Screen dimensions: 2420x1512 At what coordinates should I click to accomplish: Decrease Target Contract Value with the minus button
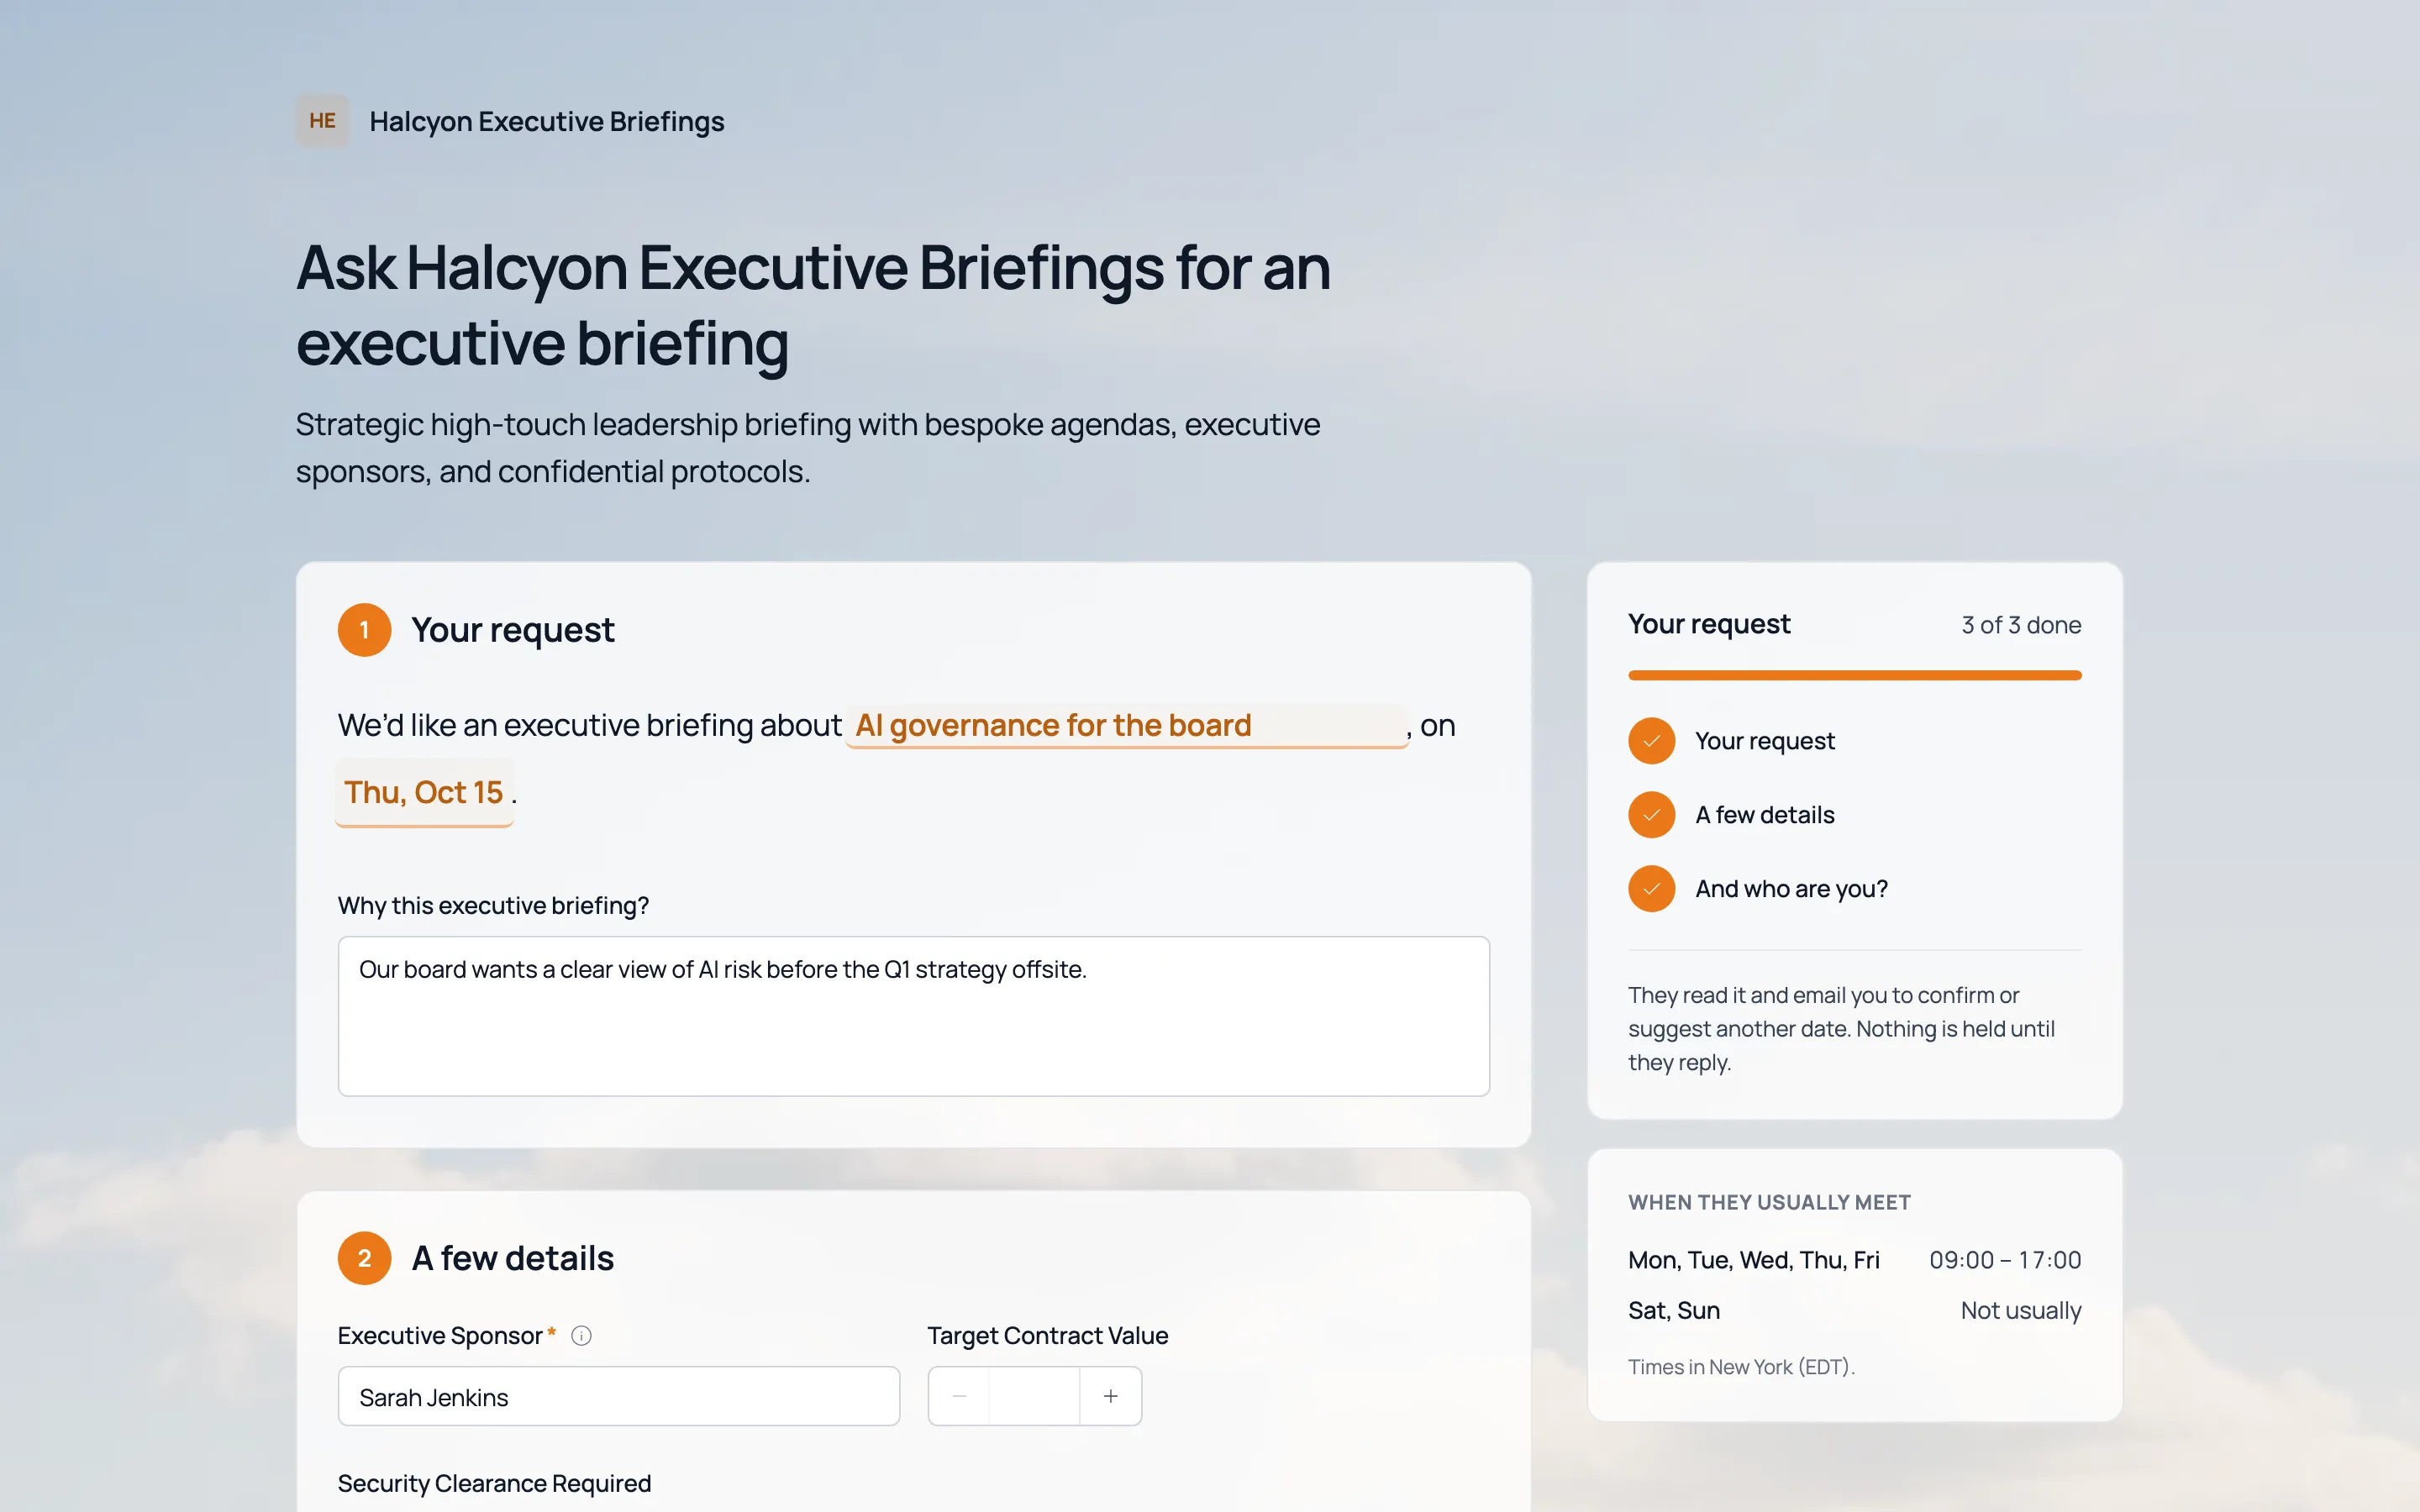[x=959, y=1396]
